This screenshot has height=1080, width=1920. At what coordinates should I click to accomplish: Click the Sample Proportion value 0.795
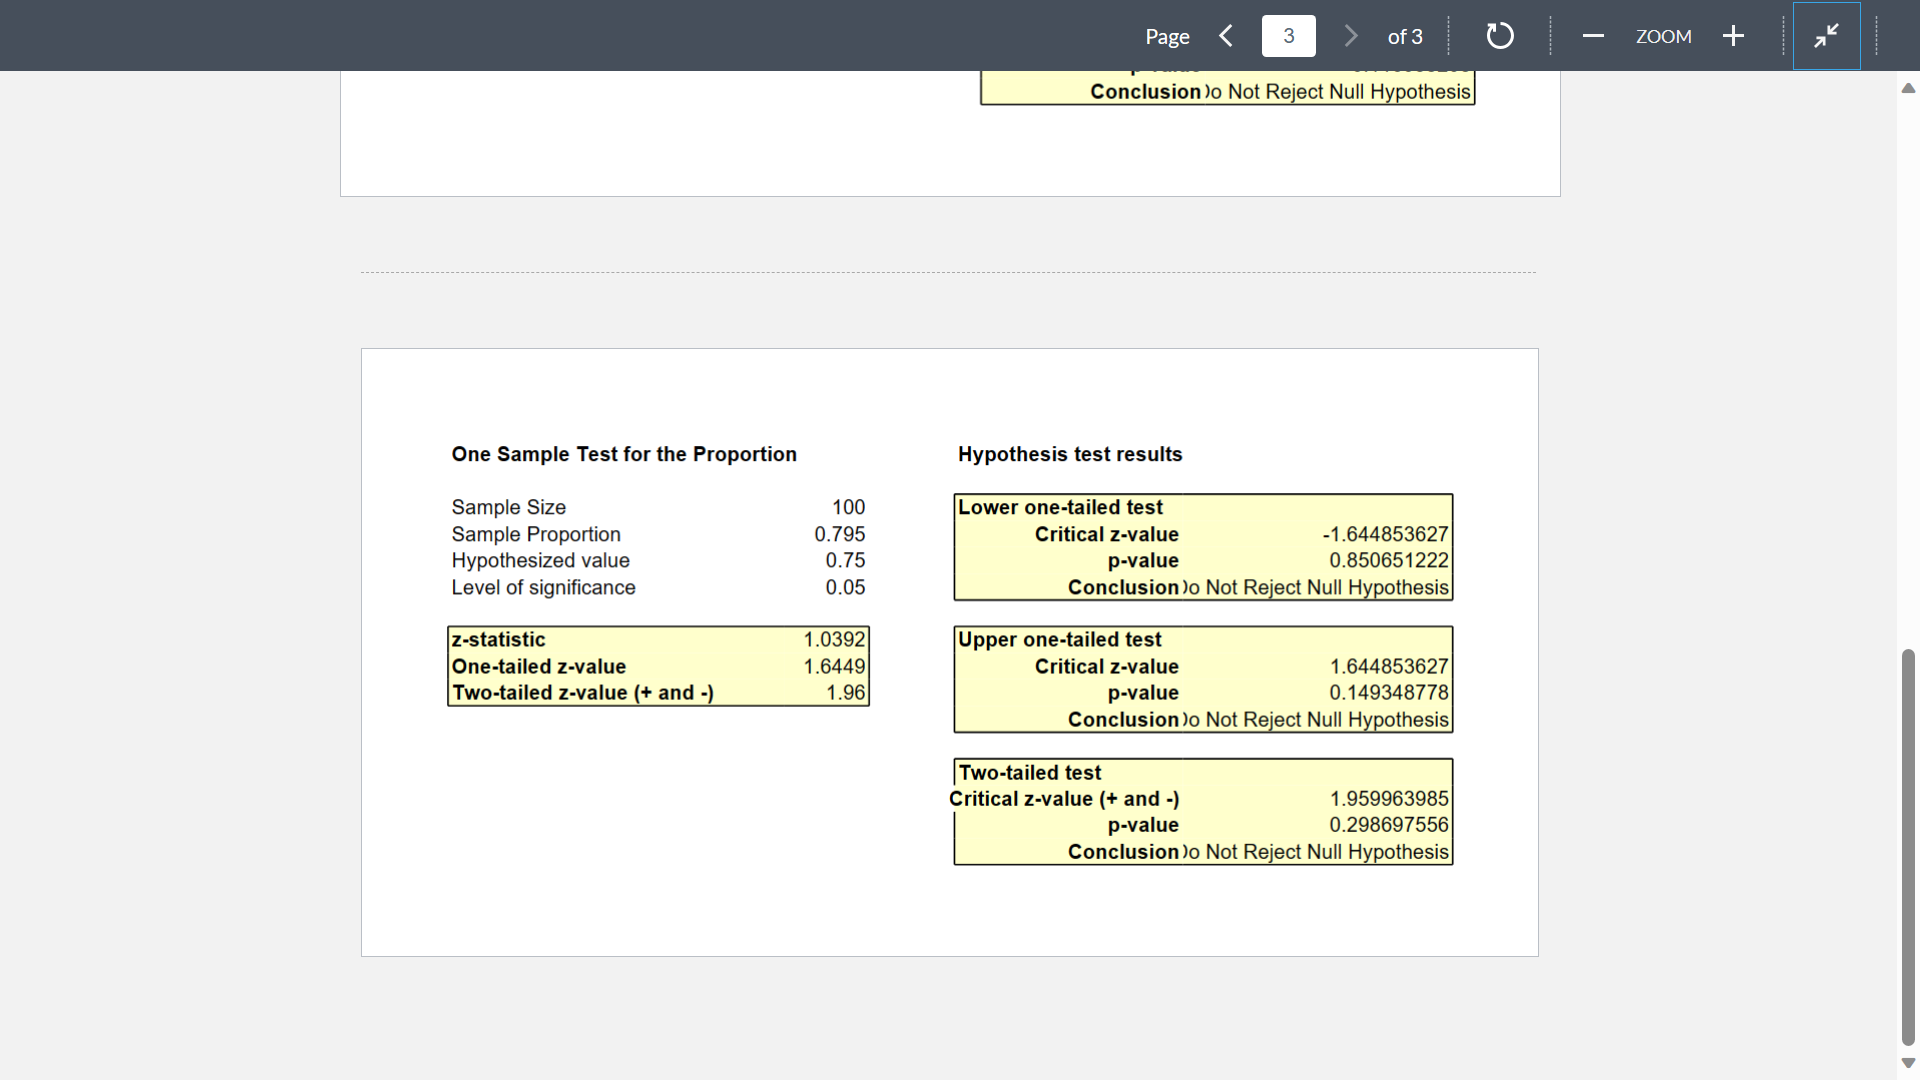(841, 533)
